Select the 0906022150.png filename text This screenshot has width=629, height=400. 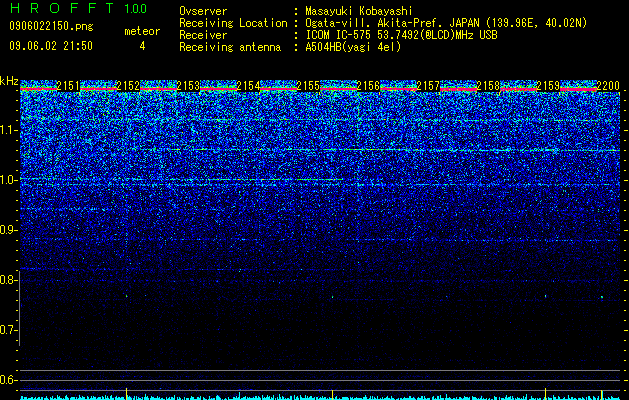pyautogui.click(x=51, y=27)
